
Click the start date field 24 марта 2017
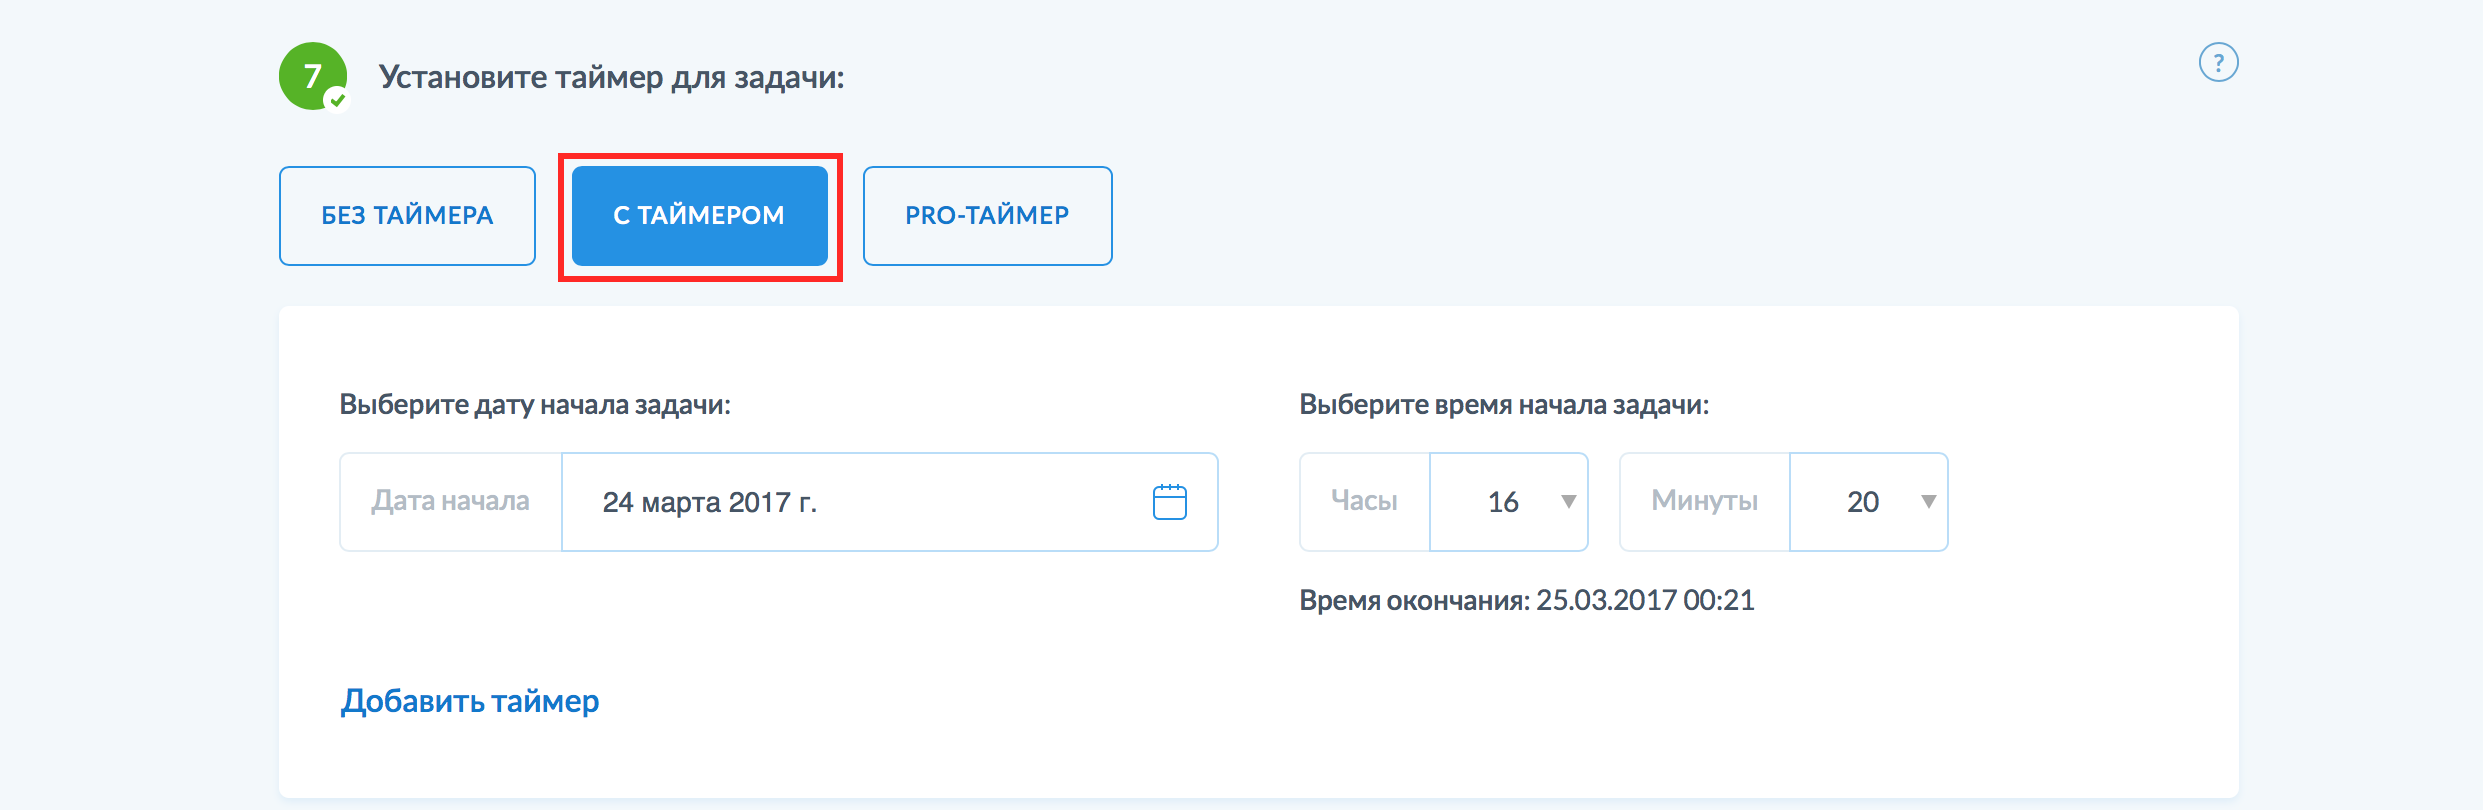click(889, 502)
